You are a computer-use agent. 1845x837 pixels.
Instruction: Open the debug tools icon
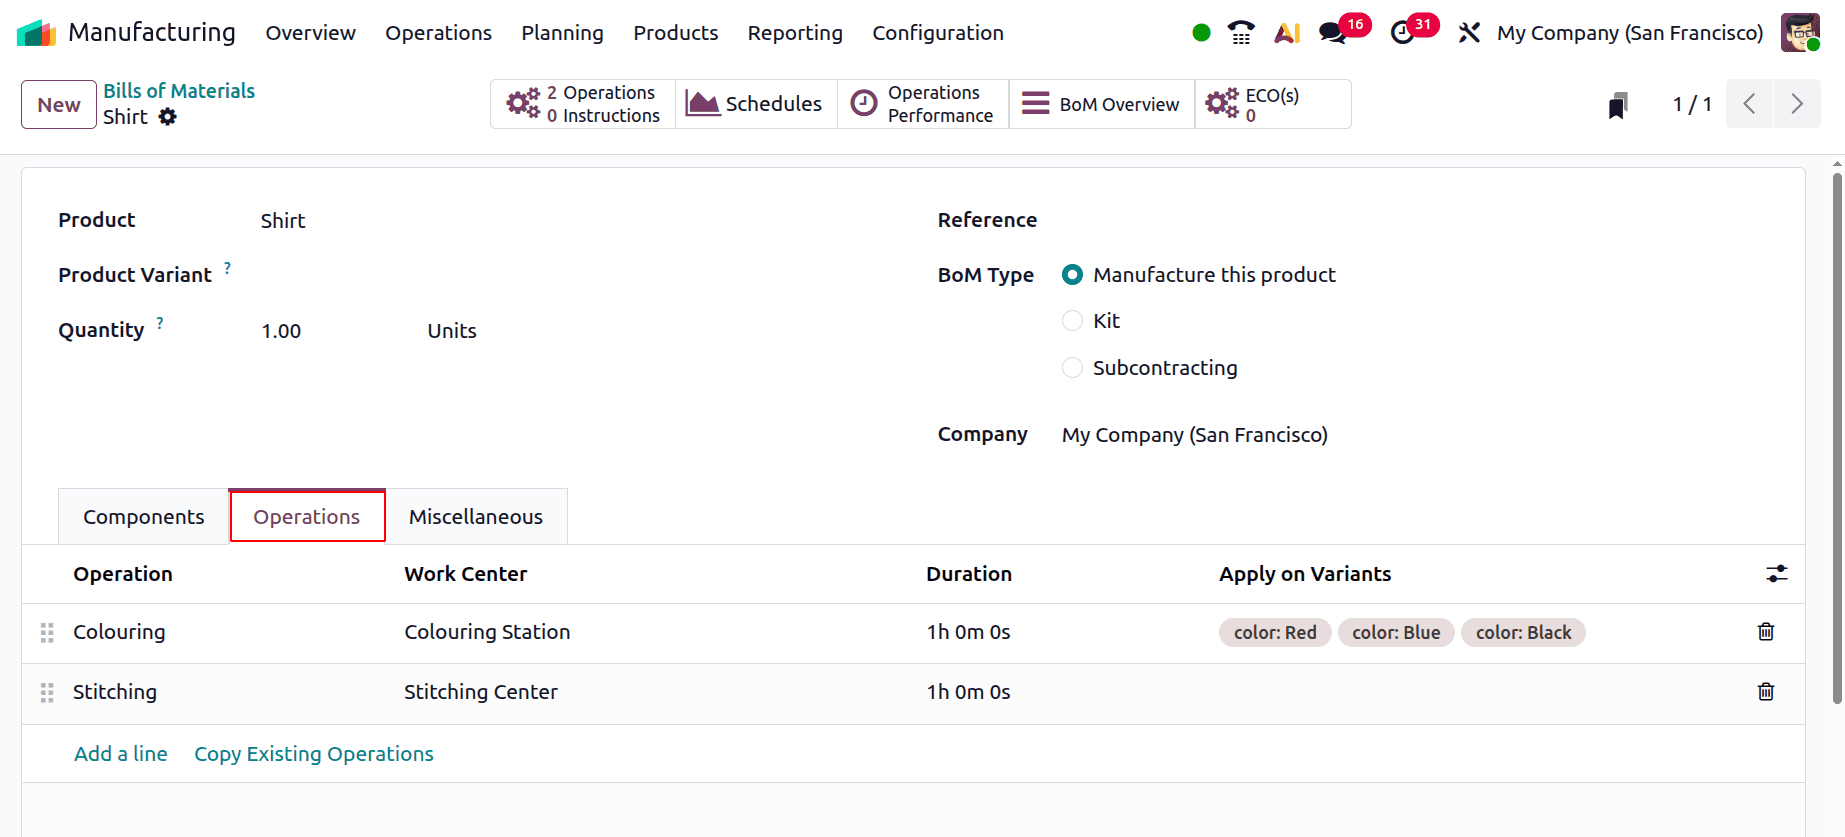pos(1469,33)
